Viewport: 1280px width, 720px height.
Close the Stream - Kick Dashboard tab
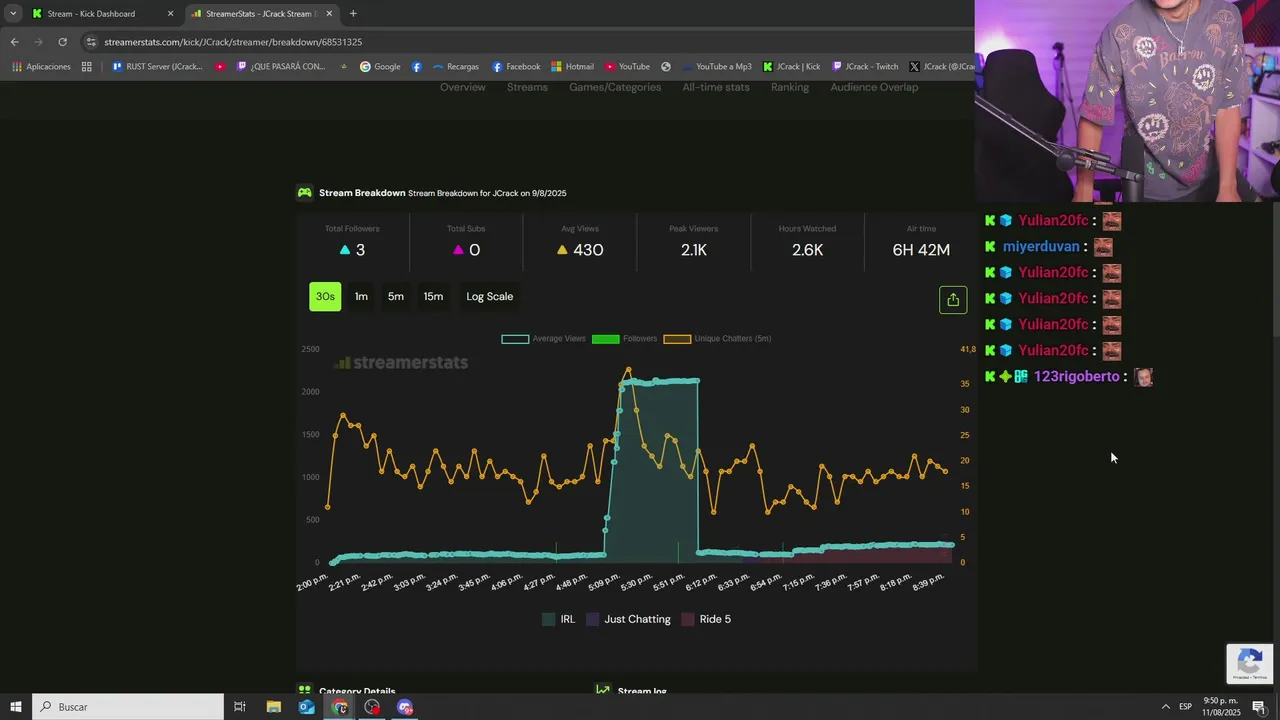pos(170,14)
